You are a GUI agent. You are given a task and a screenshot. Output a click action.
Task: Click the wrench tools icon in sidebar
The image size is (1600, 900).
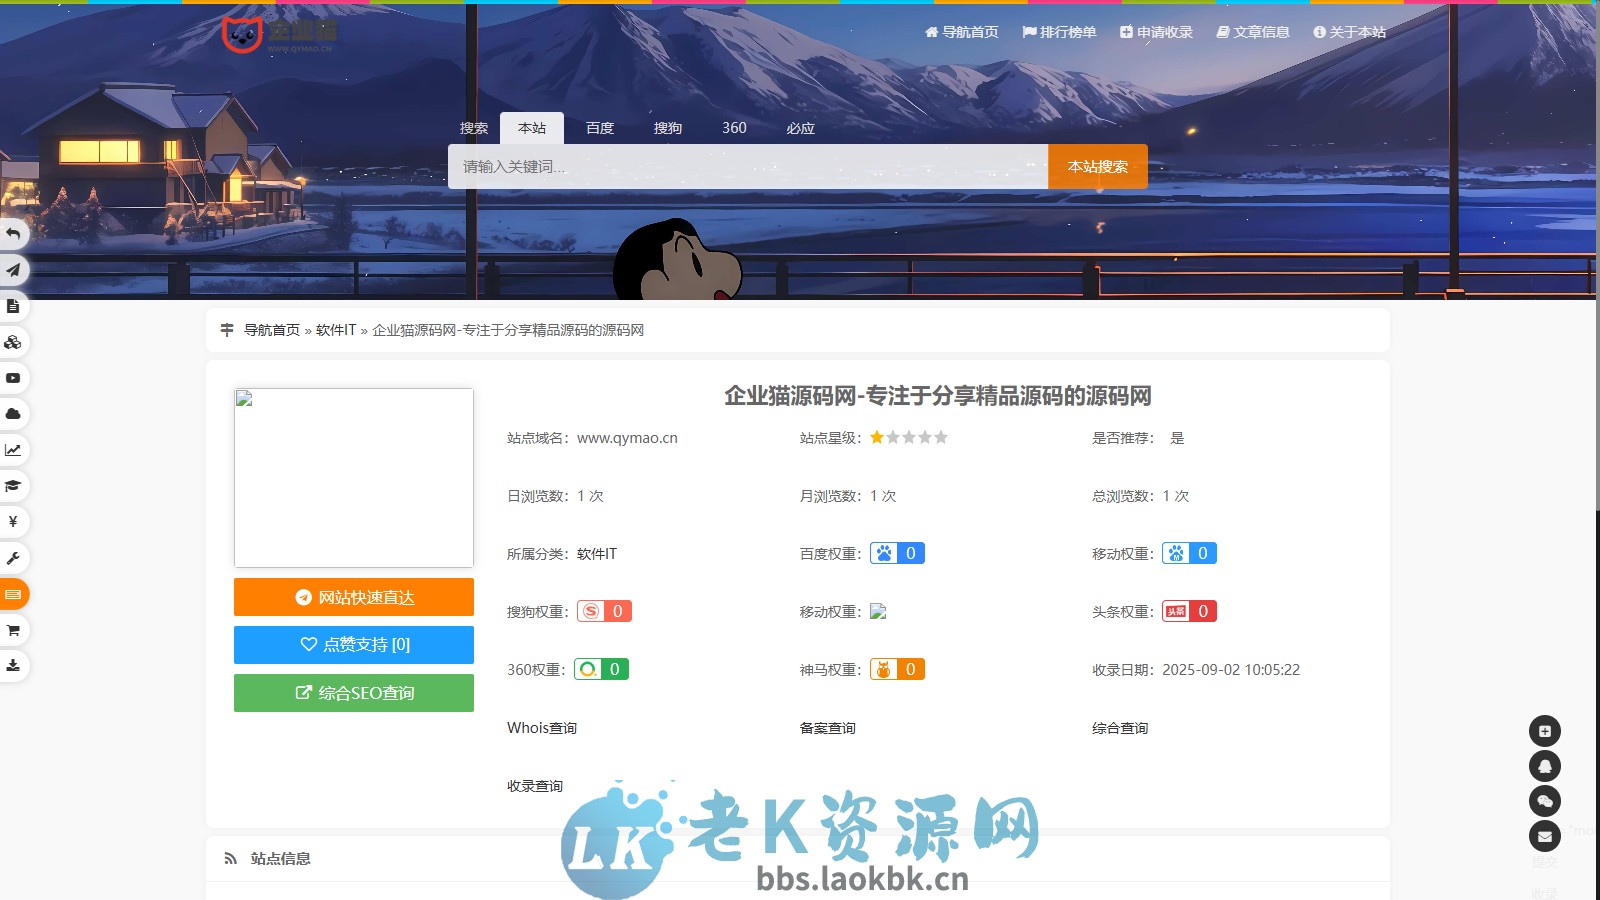click(13, 558)
